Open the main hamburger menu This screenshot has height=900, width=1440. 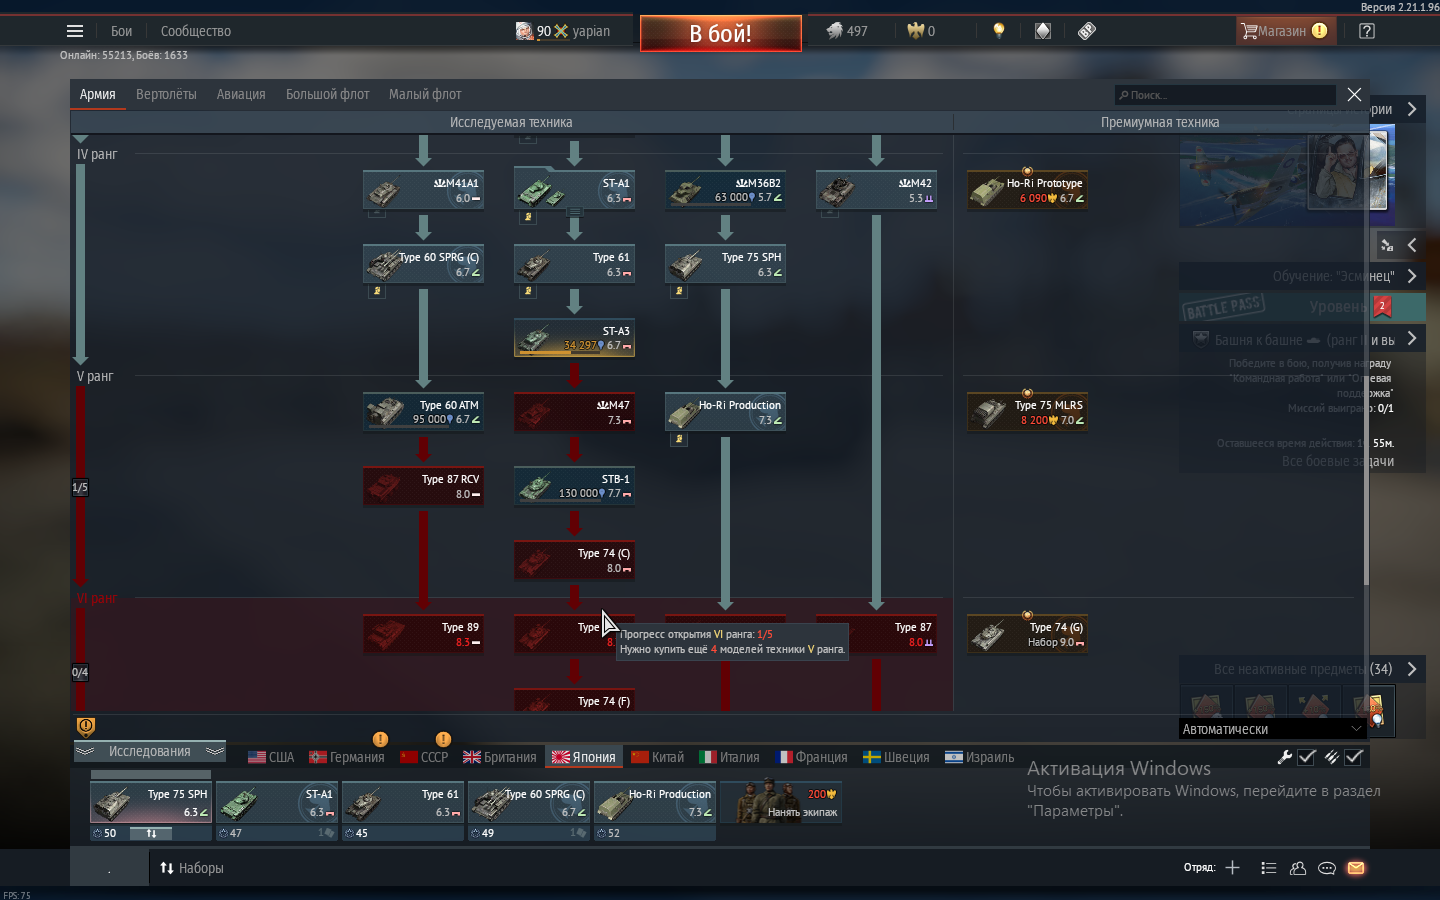pos(75,31)
